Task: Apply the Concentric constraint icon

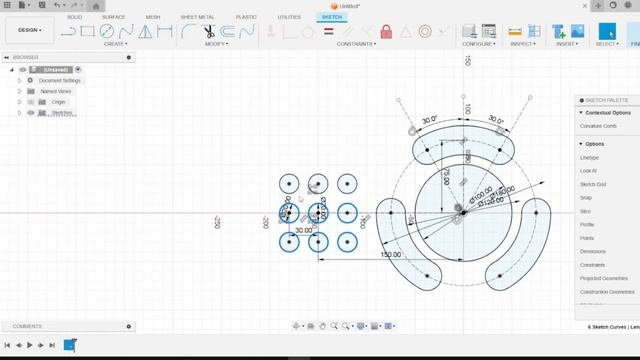Action: point(424,31)
